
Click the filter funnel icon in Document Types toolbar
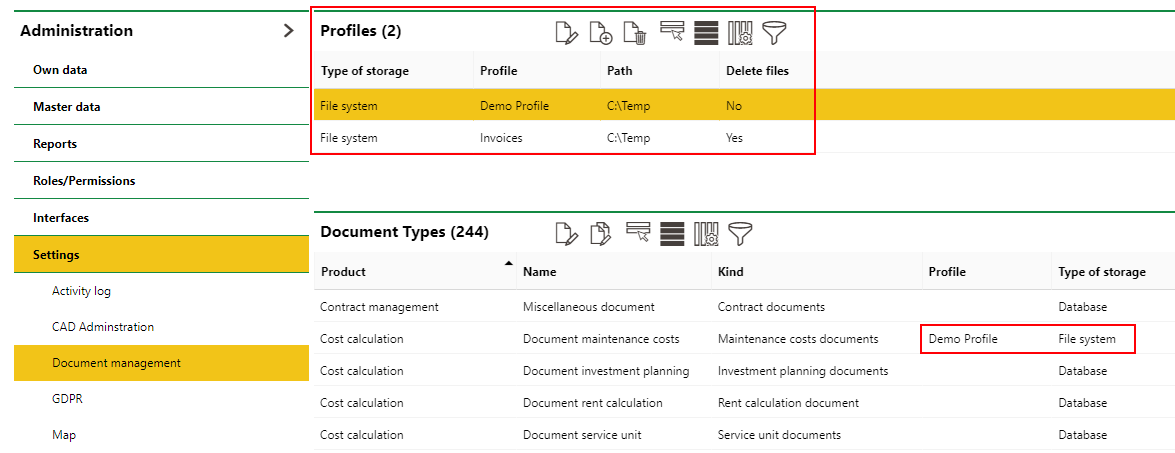(x=740, y=233)
